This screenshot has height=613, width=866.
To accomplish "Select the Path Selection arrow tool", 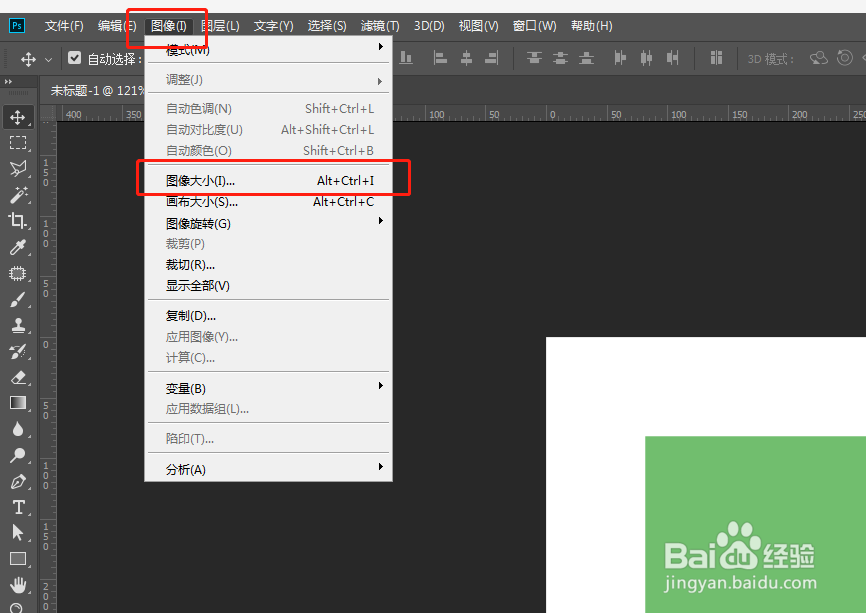I will coord(18,532).
